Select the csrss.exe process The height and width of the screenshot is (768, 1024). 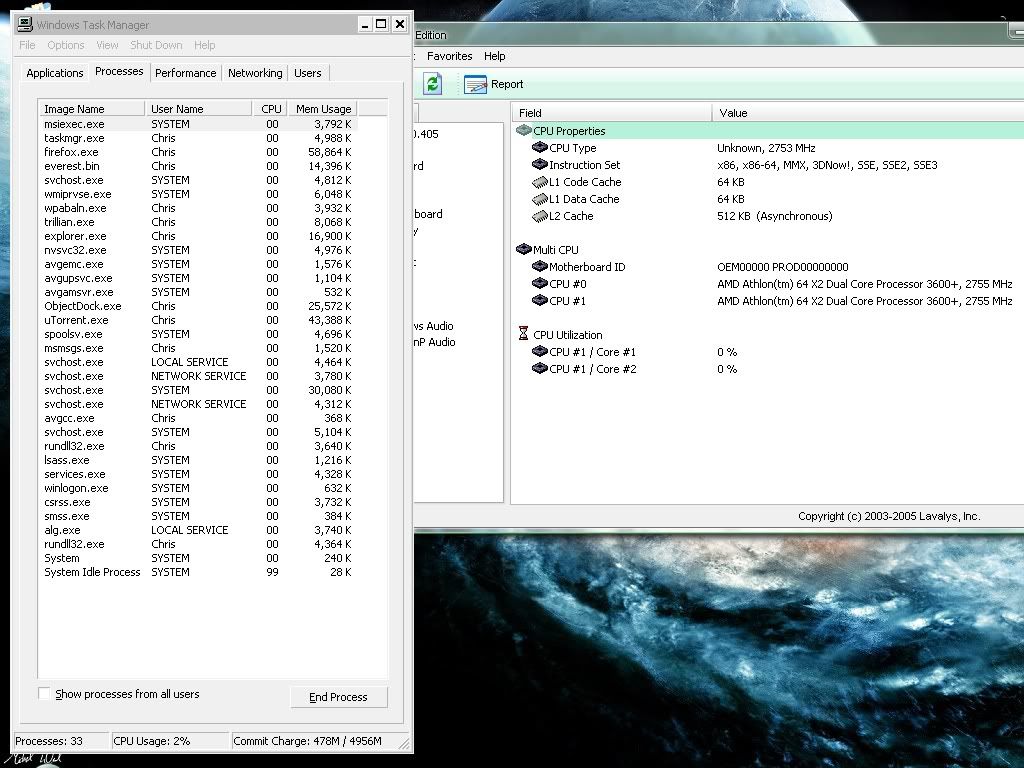pos(199,502)
